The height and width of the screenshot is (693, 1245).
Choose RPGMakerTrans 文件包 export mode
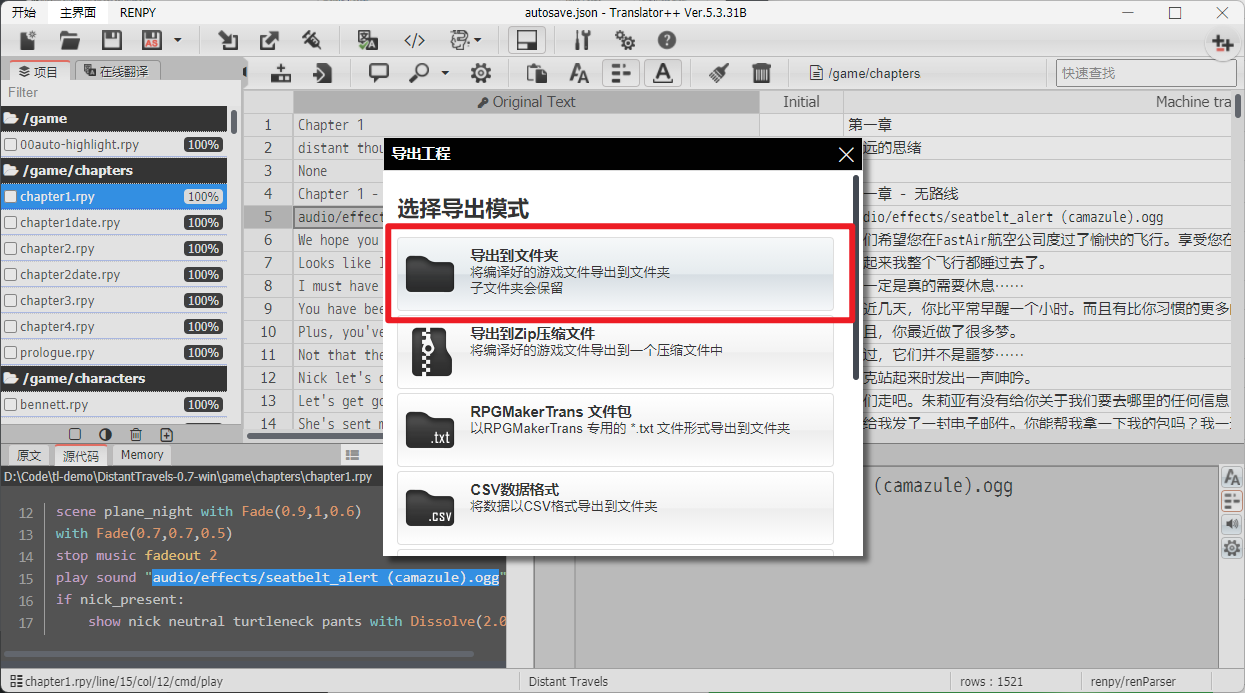[615, 429]
